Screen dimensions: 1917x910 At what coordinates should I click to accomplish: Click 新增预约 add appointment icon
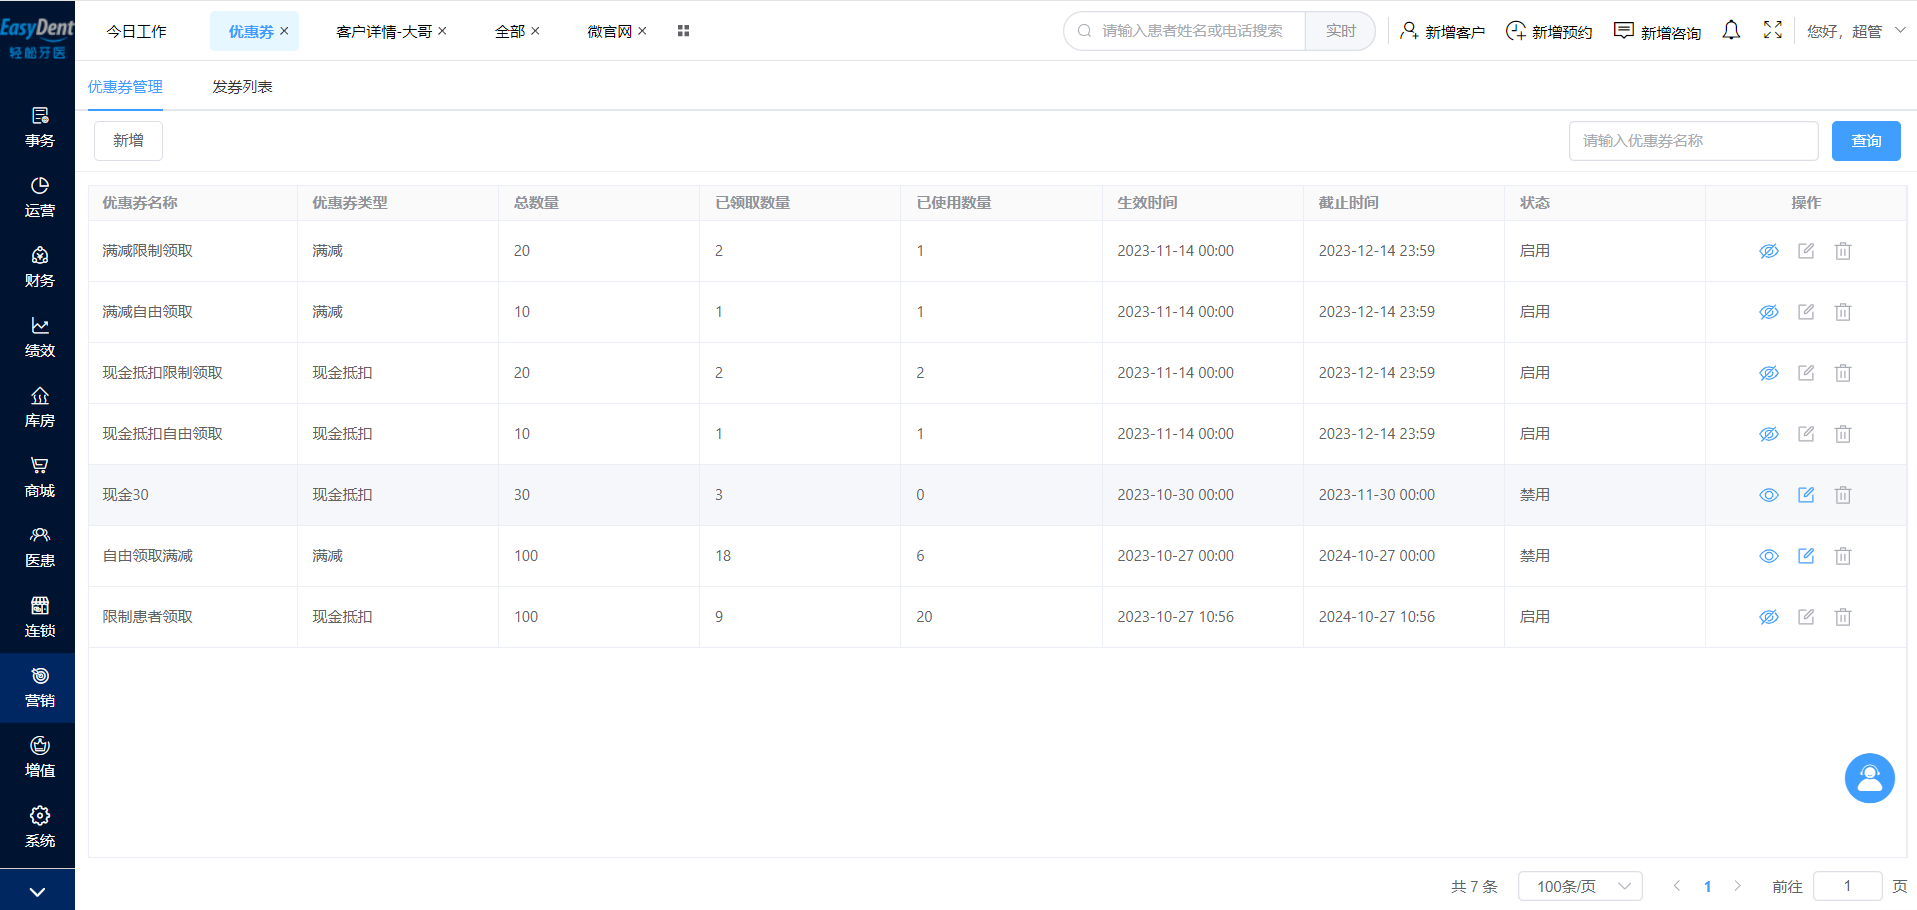(1516, 31)
